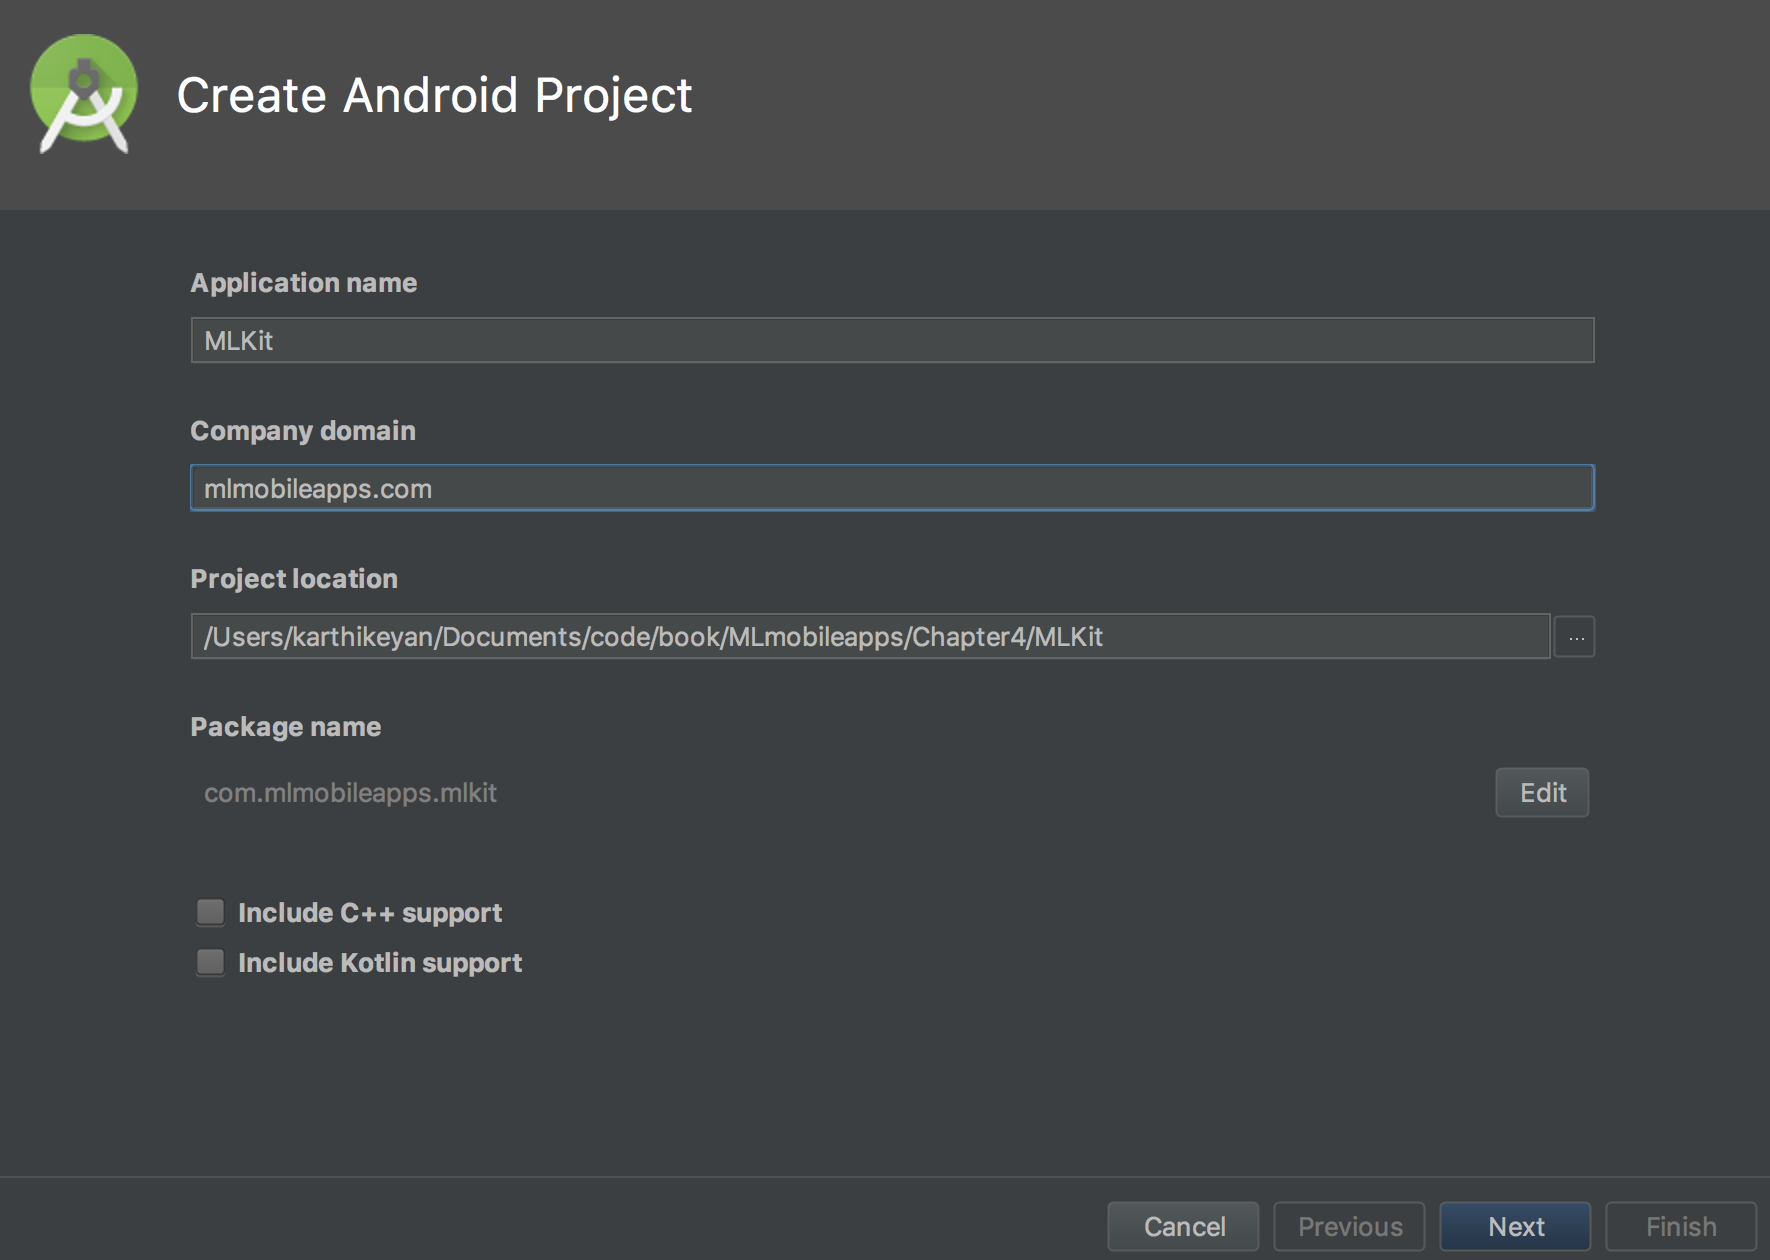1770x1260 pixels.
Task: Enable Include Kotlin support checkbox
Action: point(210,962)
